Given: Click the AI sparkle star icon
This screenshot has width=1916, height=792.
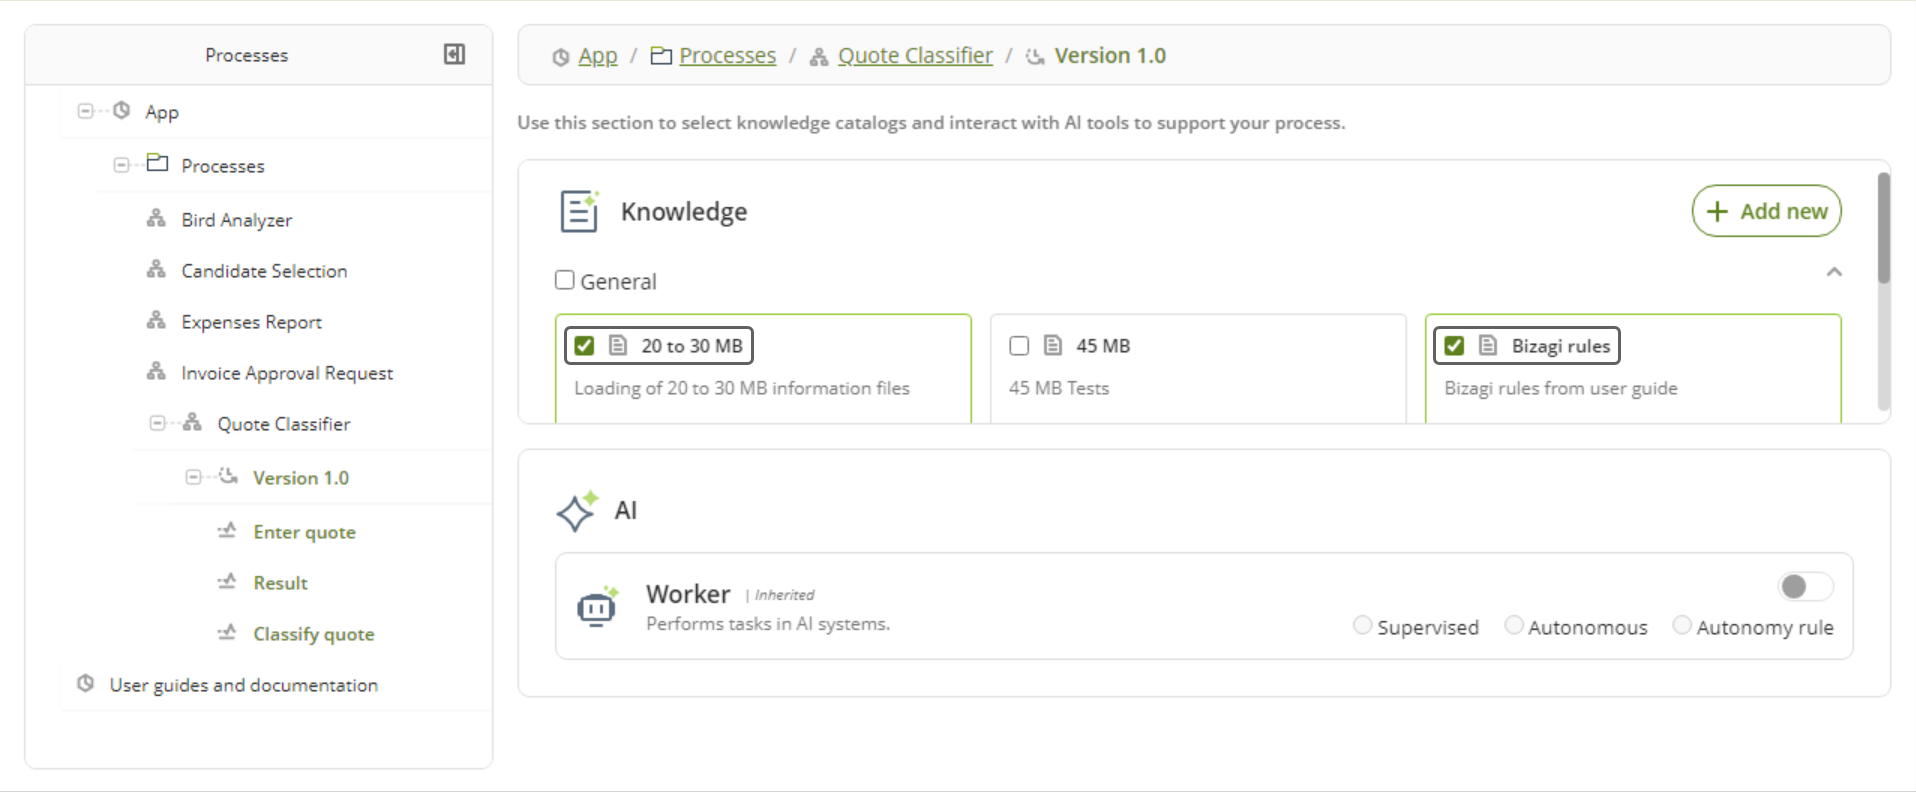Looking at the screenshot, I should 577,511.
